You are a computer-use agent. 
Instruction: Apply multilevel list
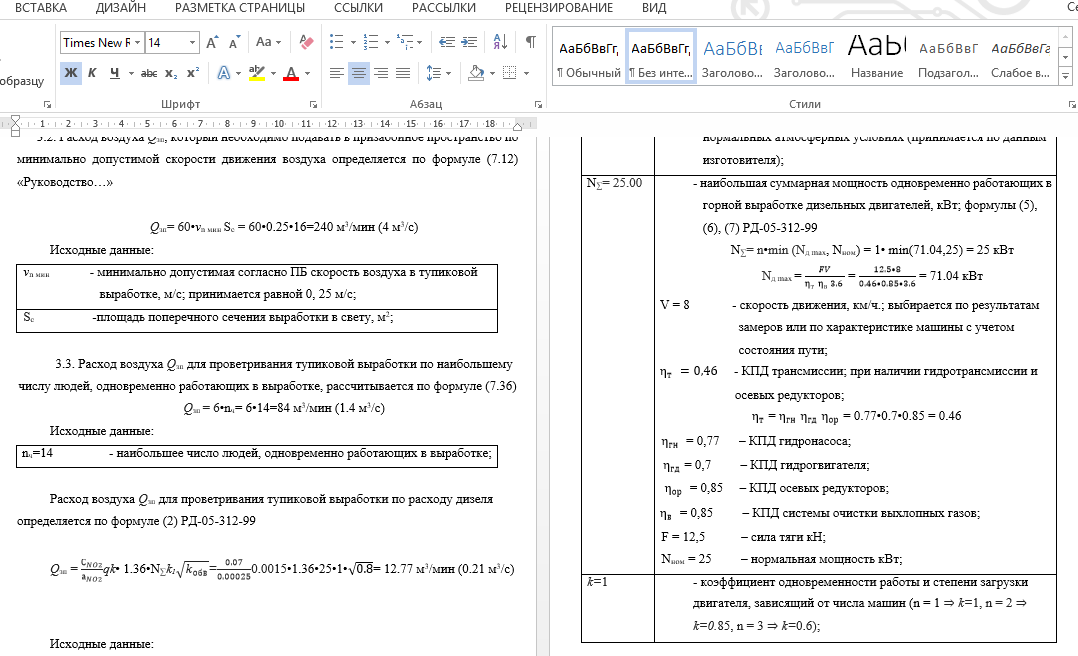click(405, 43)
